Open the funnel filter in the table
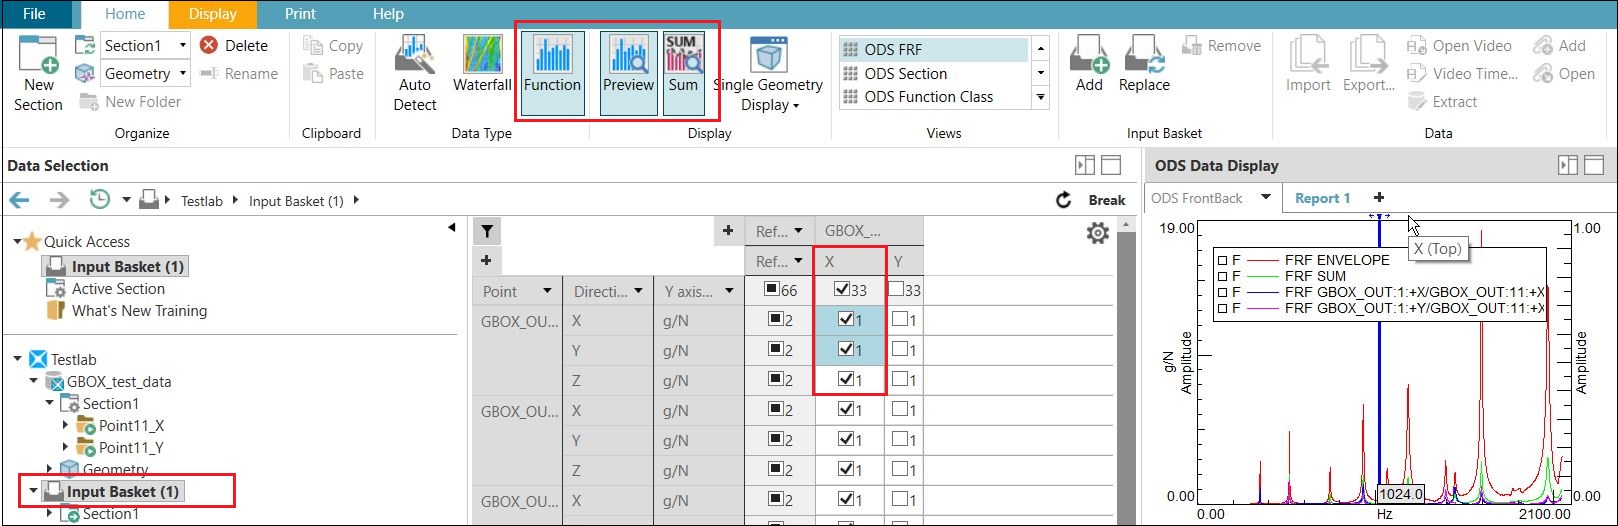 tap(486, 231)
